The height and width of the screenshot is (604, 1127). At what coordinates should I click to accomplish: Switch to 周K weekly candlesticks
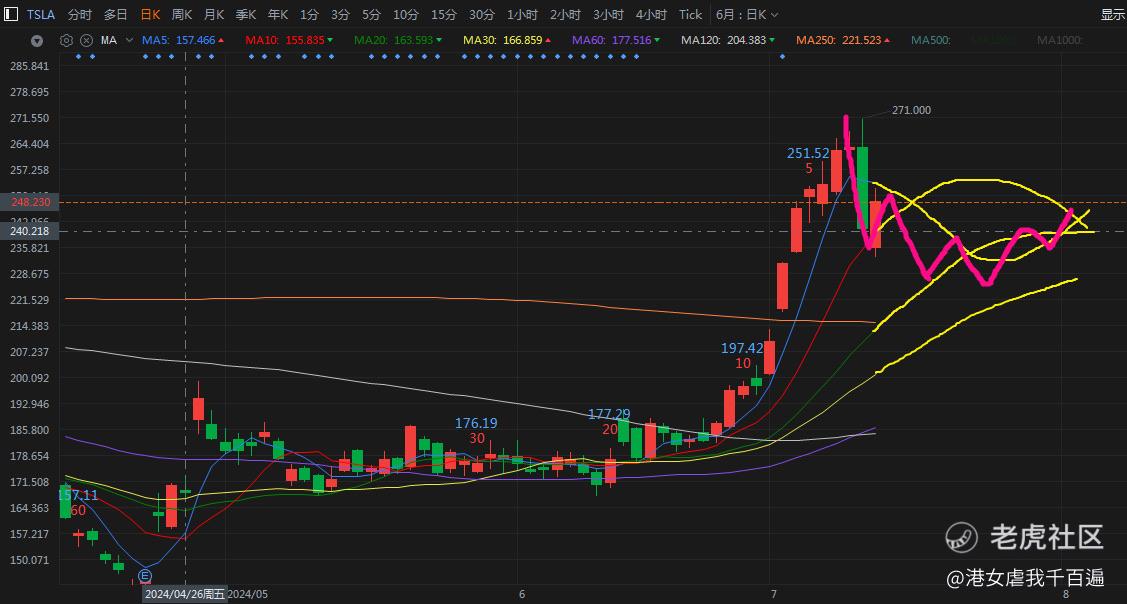tap(182, 14)
